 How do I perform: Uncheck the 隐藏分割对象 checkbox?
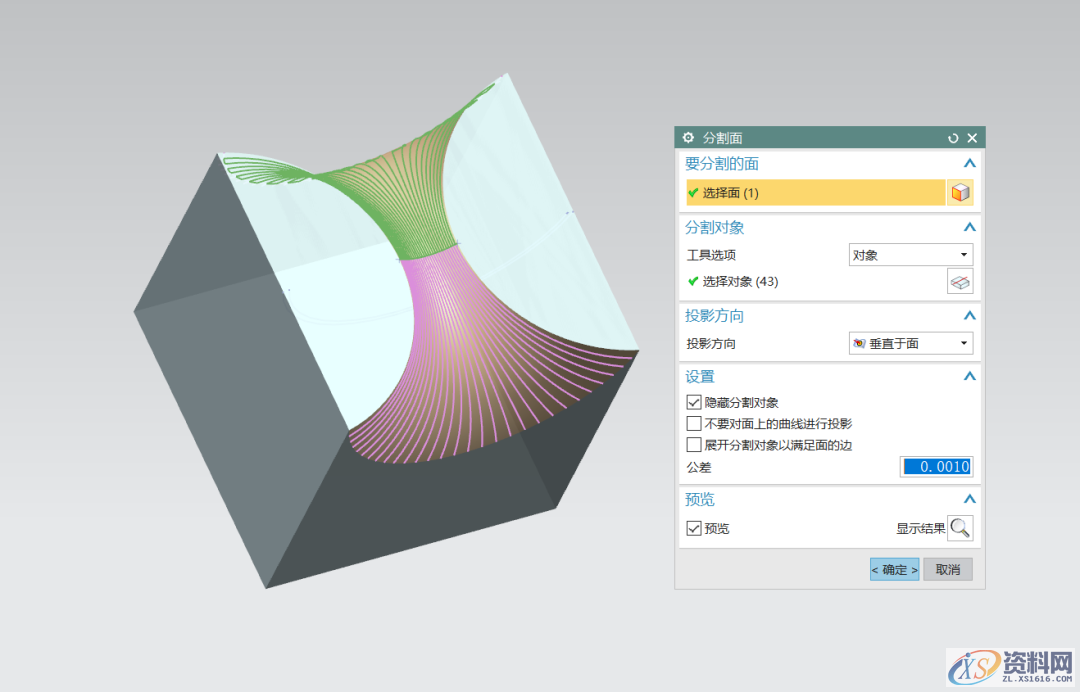point(694,402)
